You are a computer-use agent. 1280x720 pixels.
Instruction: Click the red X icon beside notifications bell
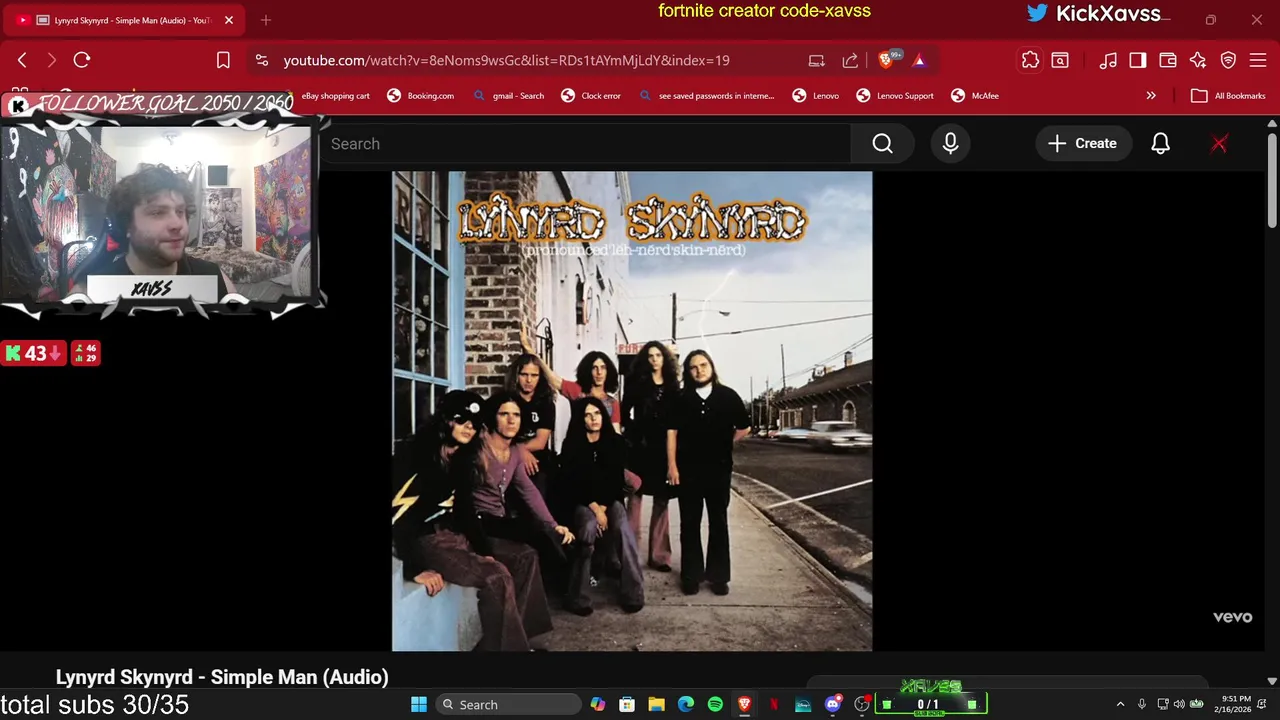(x=1219, y=144)
